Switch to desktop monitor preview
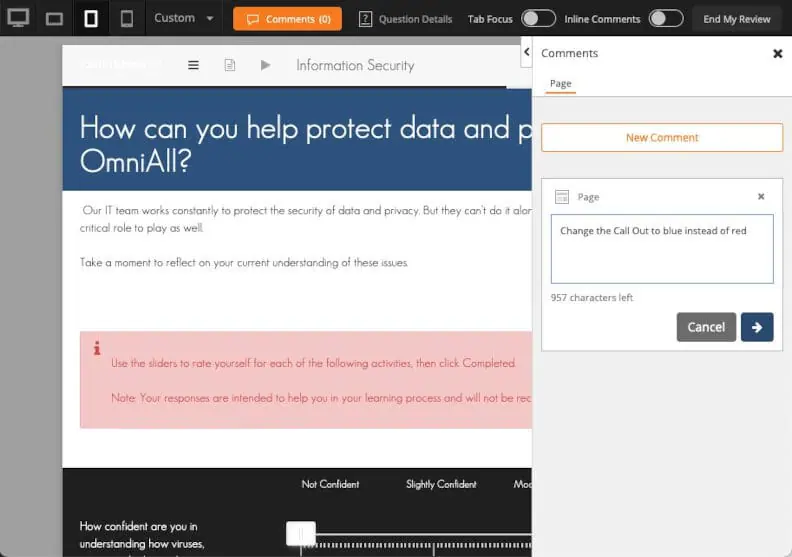Screen dimensions: 792x557 (18, 18)
